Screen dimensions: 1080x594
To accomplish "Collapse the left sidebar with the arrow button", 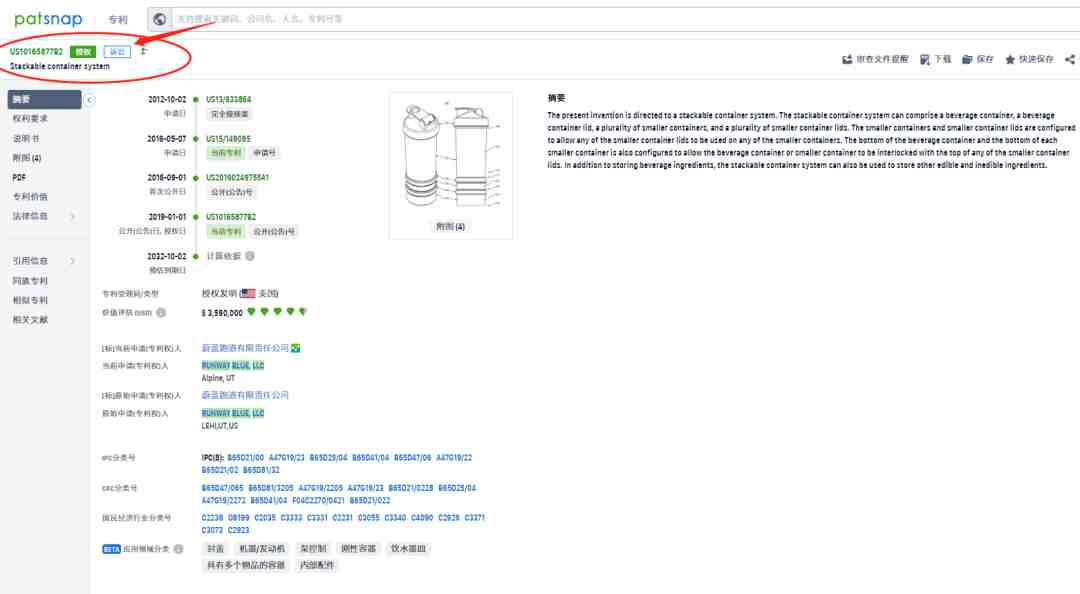I will coord(89,99).
